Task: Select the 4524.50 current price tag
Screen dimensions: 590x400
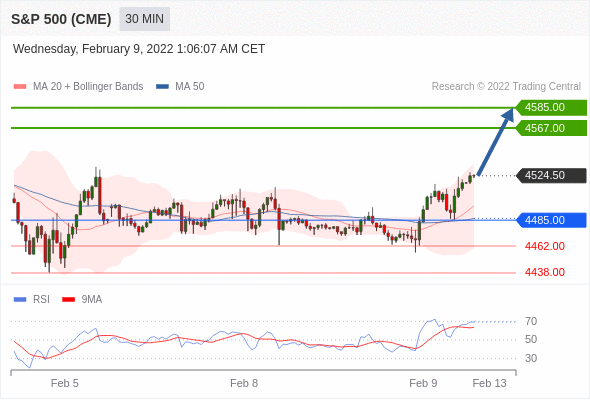Action: [x=551, y=175]
